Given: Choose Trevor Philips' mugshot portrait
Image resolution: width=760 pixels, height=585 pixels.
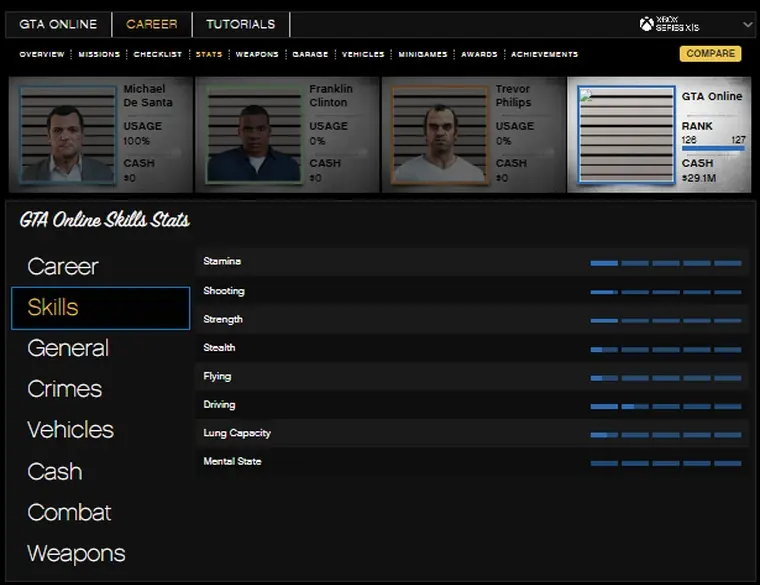Looking at the screenshot, I should [439, 134].
